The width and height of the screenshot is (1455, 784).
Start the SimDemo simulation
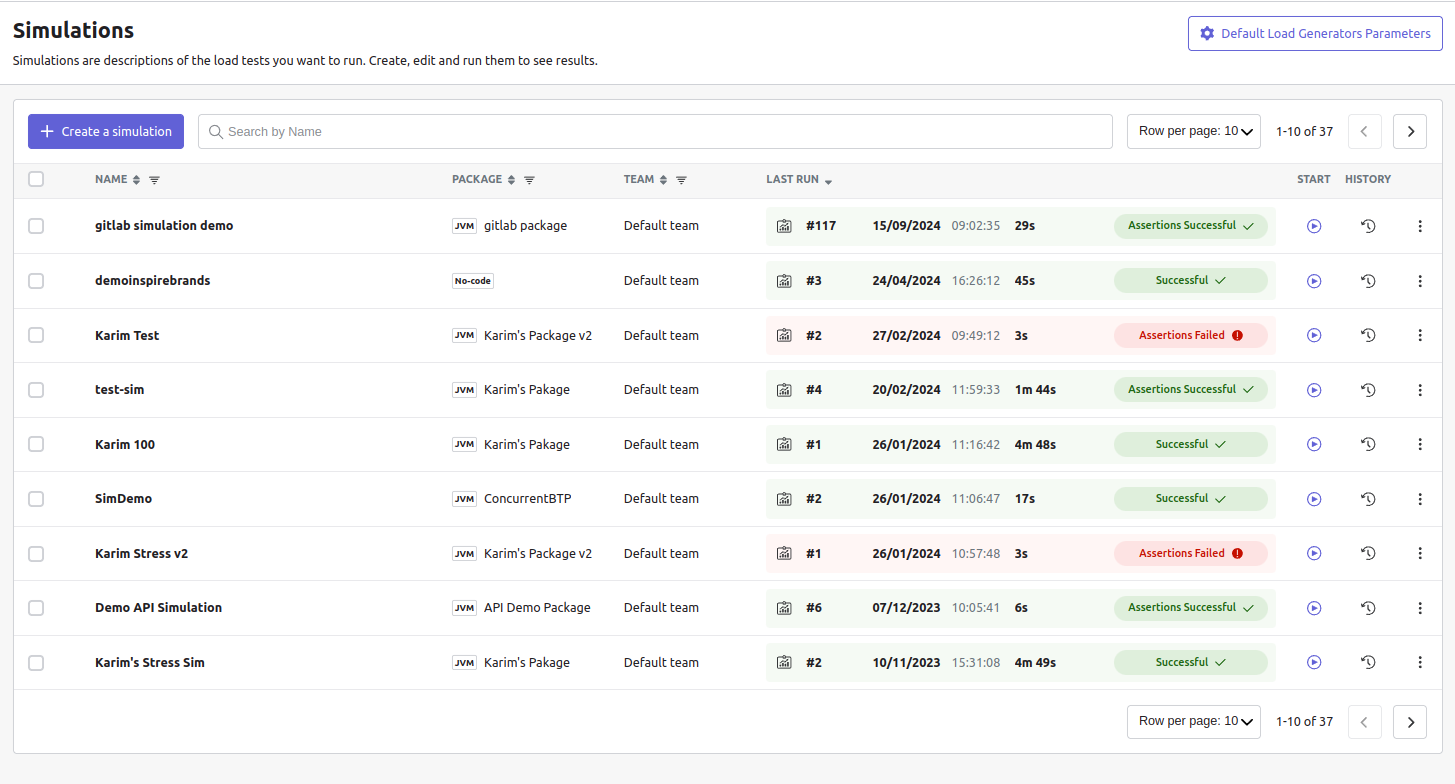pyautogui.click(x=1314, y=499)
